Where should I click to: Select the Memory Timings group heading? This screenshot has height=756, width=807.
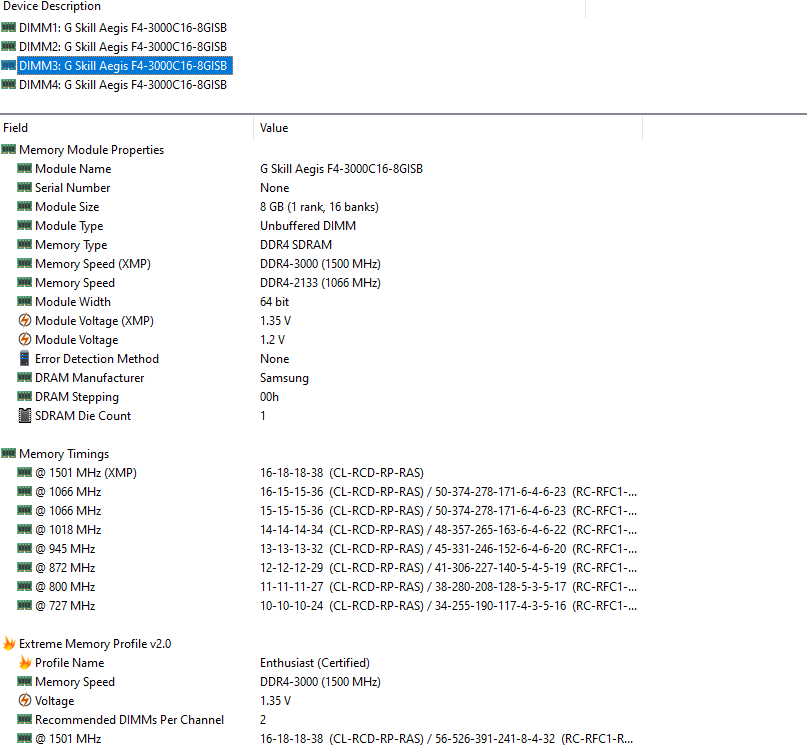(x=64, y=454)
